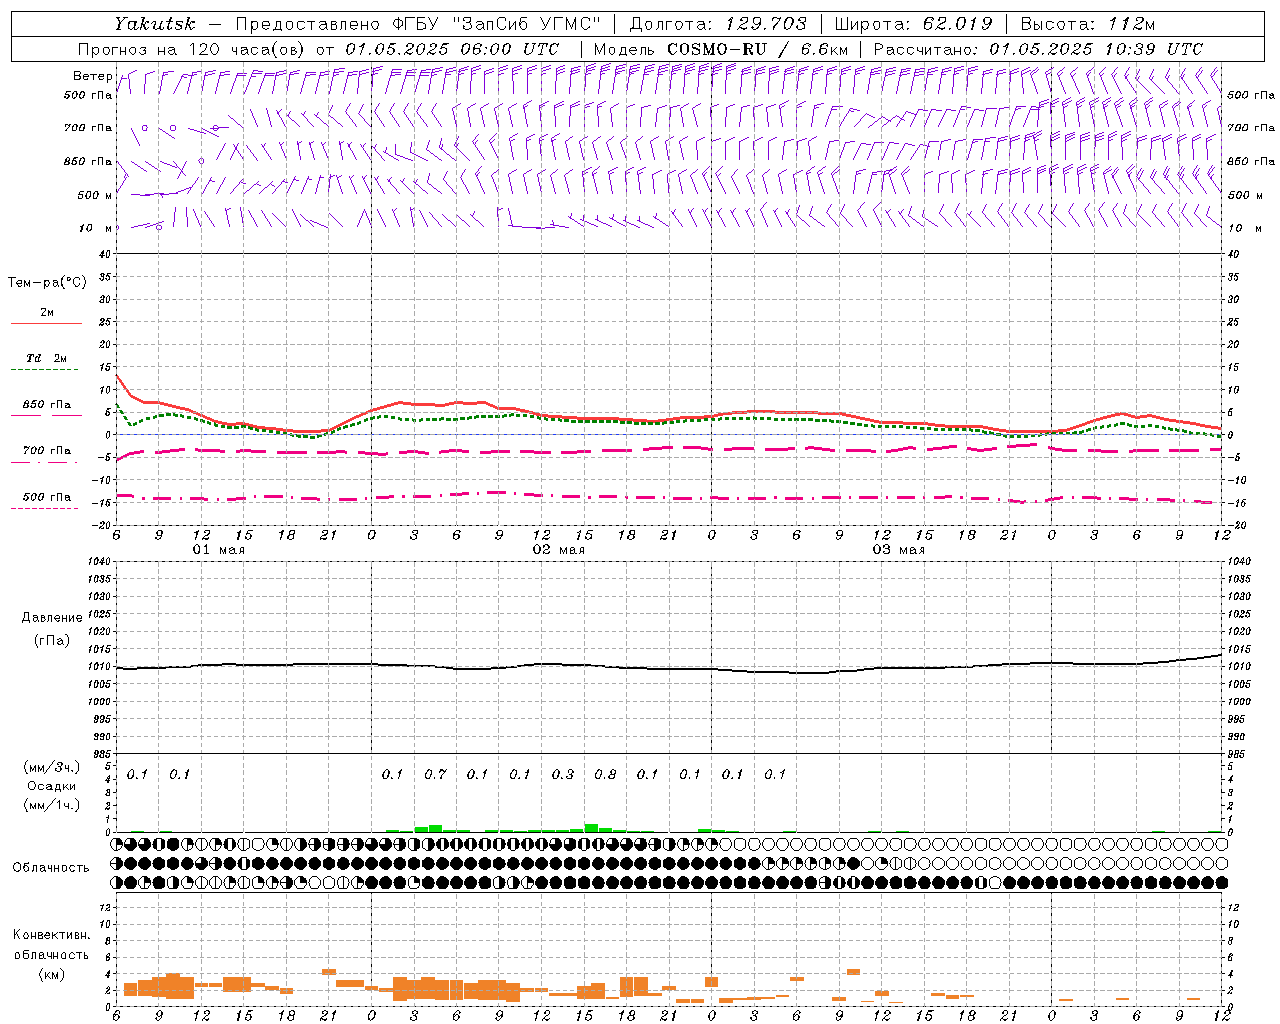Click the 0.7 precipitation amount value
Viewport: 1280px width, 1024px height.
point(435,774)
